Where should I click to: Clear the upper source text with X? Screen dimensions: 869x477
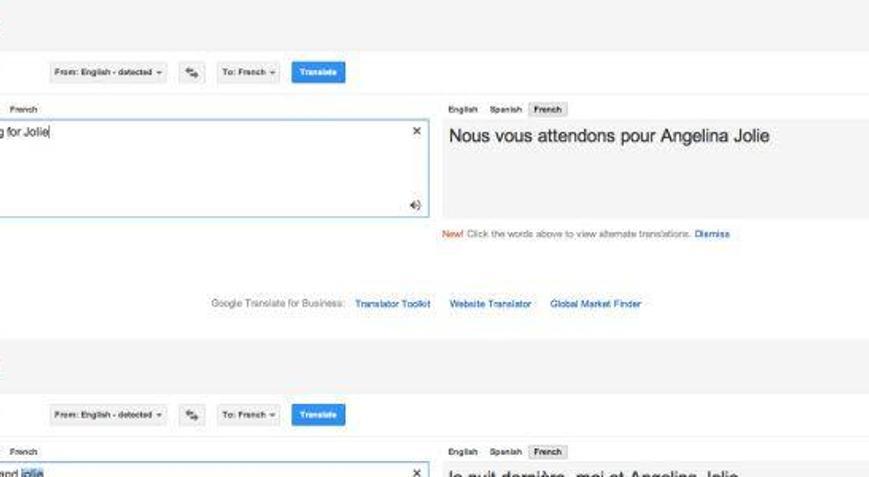[417, 131]
